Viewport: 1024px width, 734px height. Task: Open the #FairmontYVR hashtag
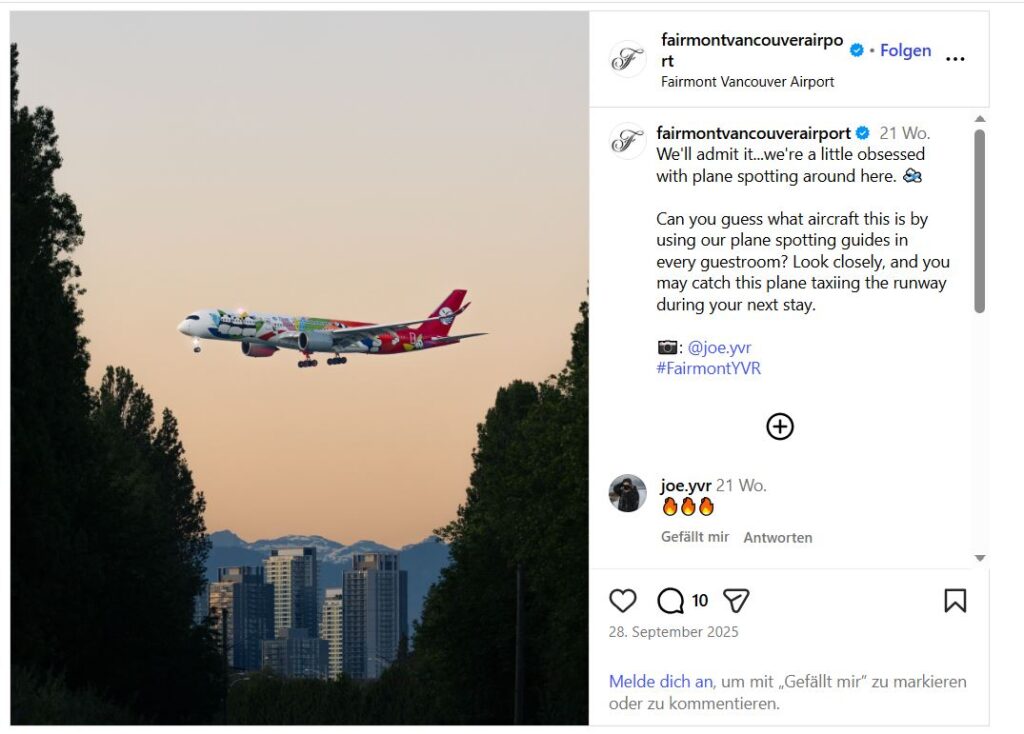coord(709,368)
